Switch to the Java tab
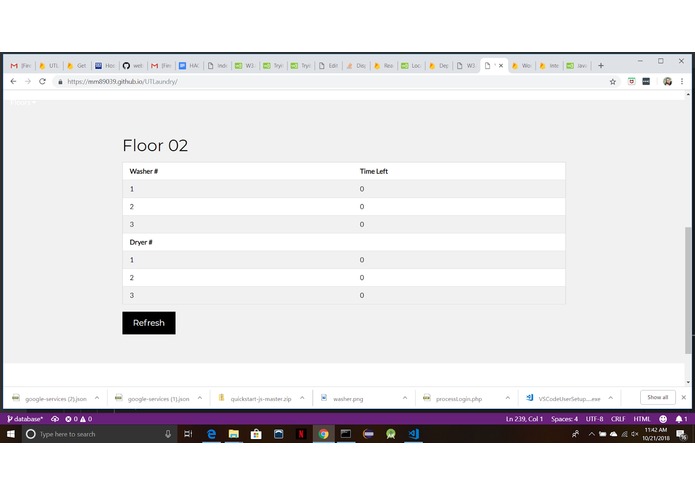695x494 pixels. pos(577,66)
